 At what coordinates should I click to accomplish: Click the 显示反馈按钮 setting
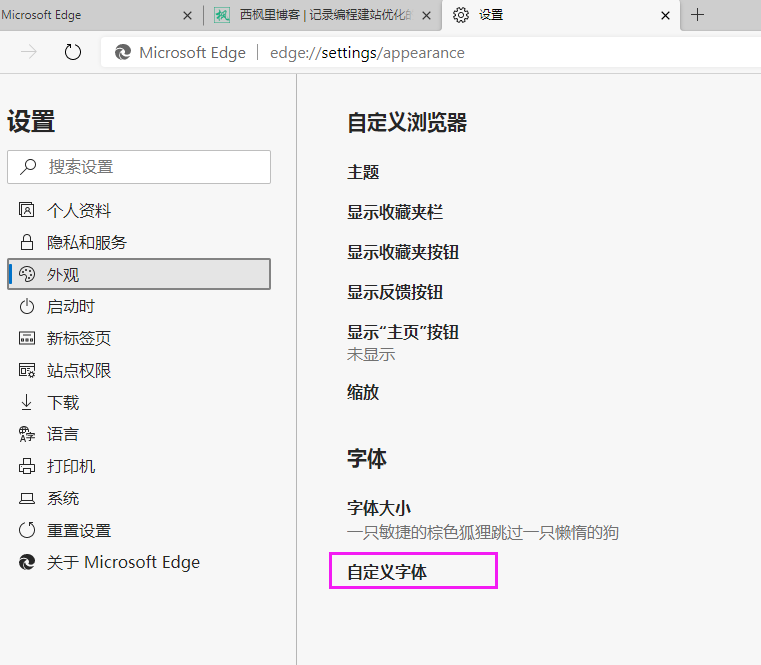[395, 292]
